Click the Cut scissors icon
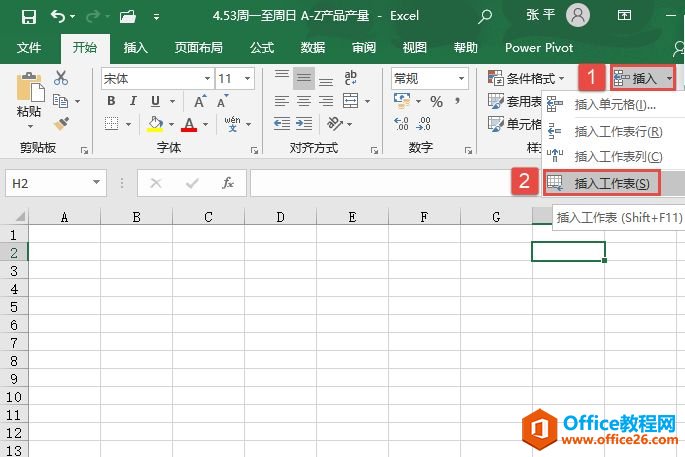685x457 pixels. point(61,78)
